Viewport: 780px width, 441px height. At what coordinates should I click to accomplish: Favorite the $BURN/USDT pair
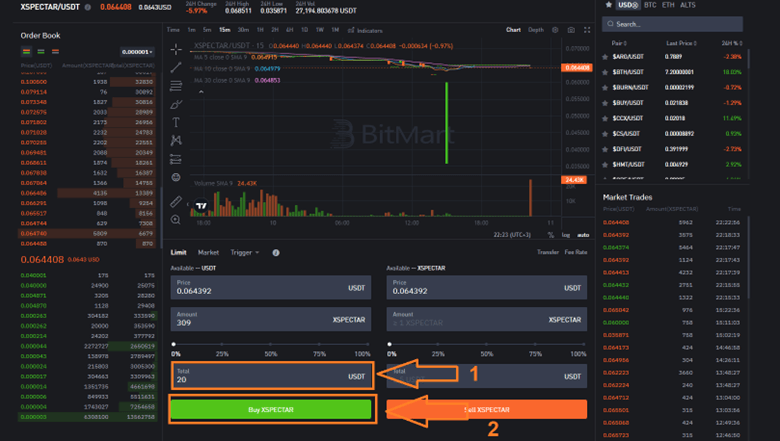[x=605, y=88]
